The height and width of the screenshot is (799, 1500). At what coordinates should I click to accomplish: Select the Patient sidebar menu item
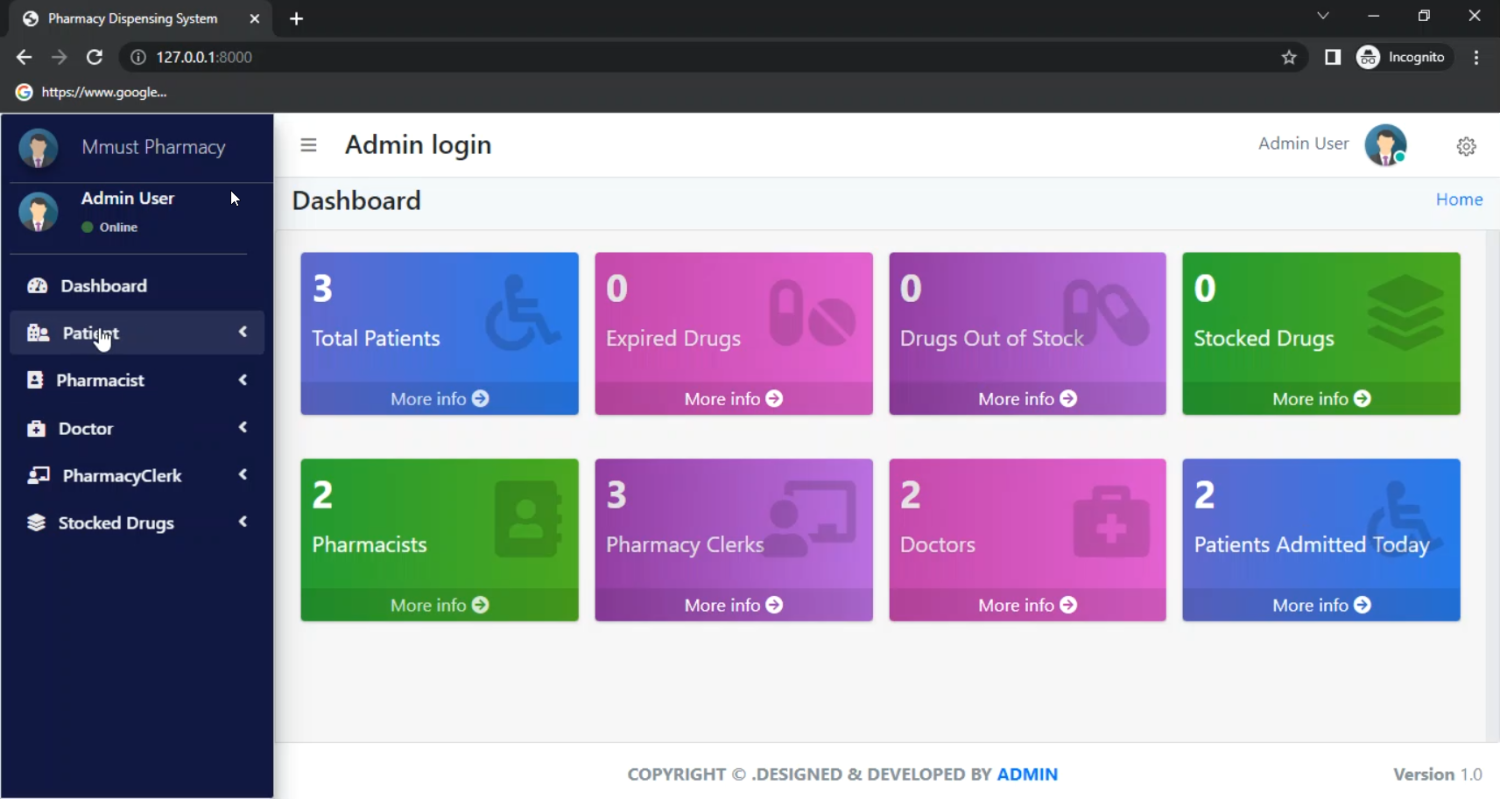point(137,333)
